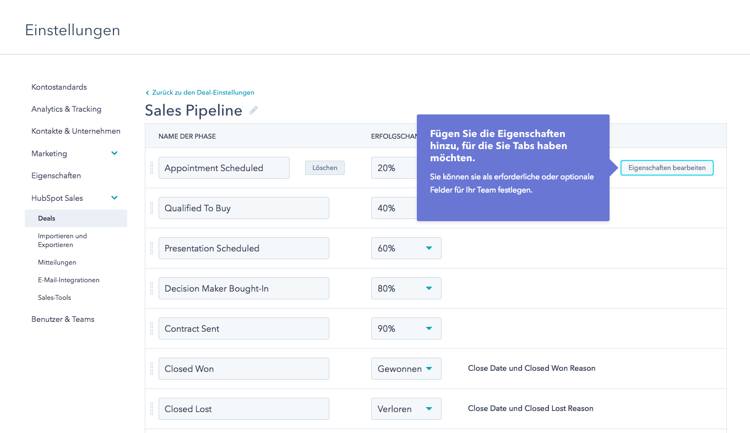Click the pencil icon beside Sales Pipeline
The image size is (750, 433).
[254, 111]
